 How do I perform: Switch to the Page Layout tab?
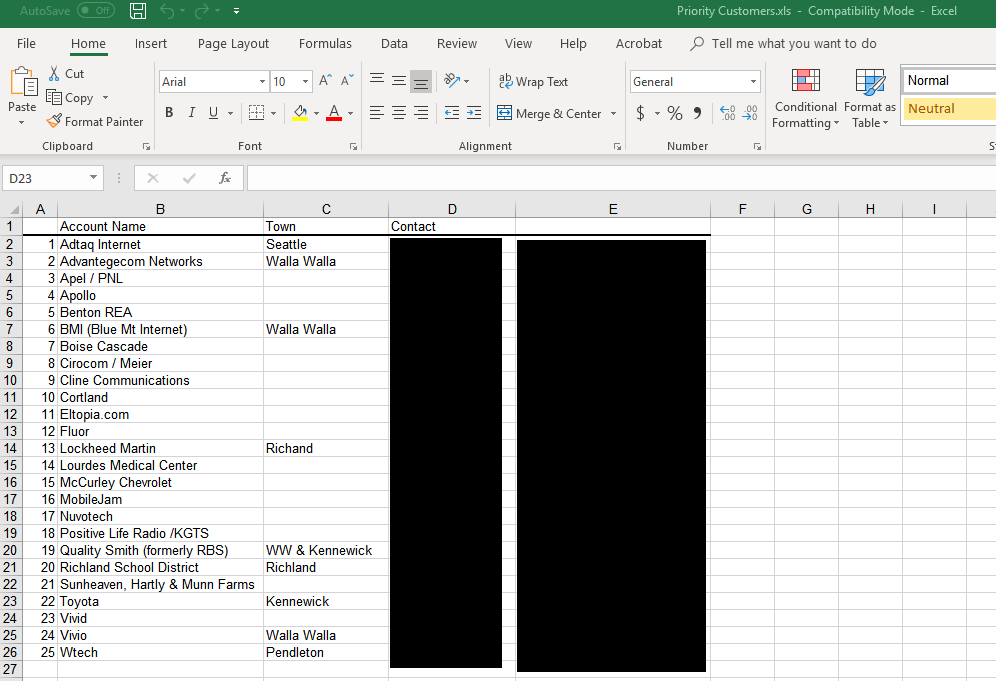click(233, 43)
